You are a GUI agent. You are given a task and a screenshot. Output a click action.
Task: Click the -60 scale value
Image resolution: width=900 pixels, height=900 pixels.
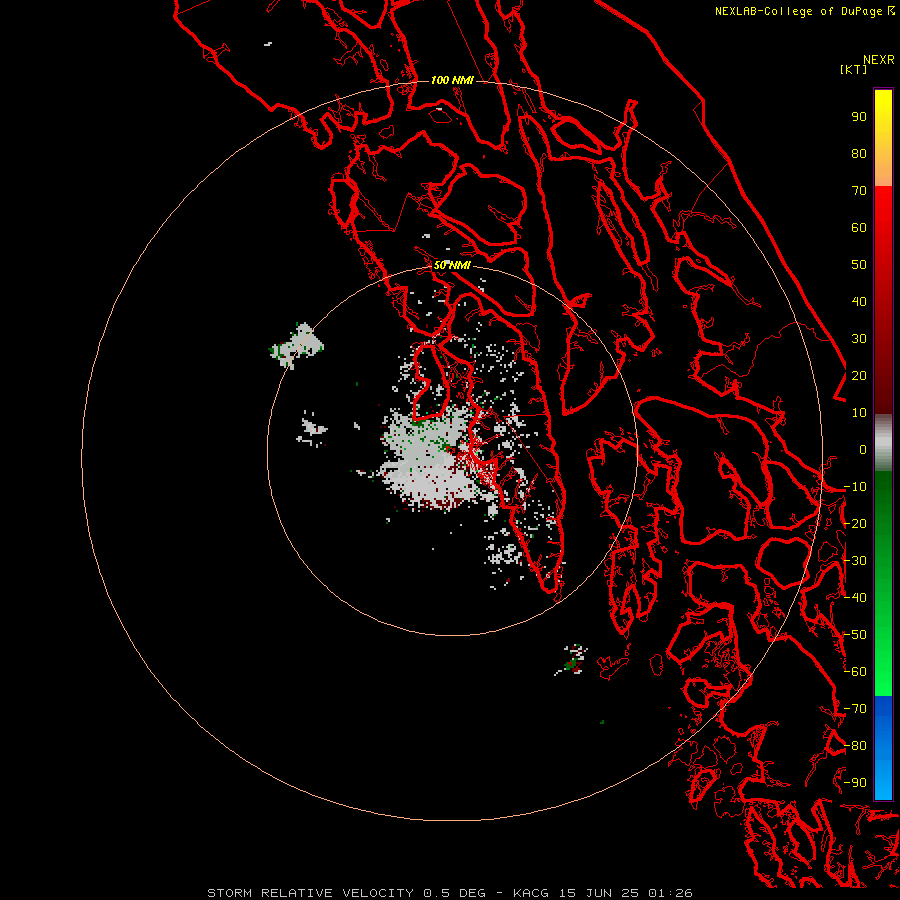(855, 672)
